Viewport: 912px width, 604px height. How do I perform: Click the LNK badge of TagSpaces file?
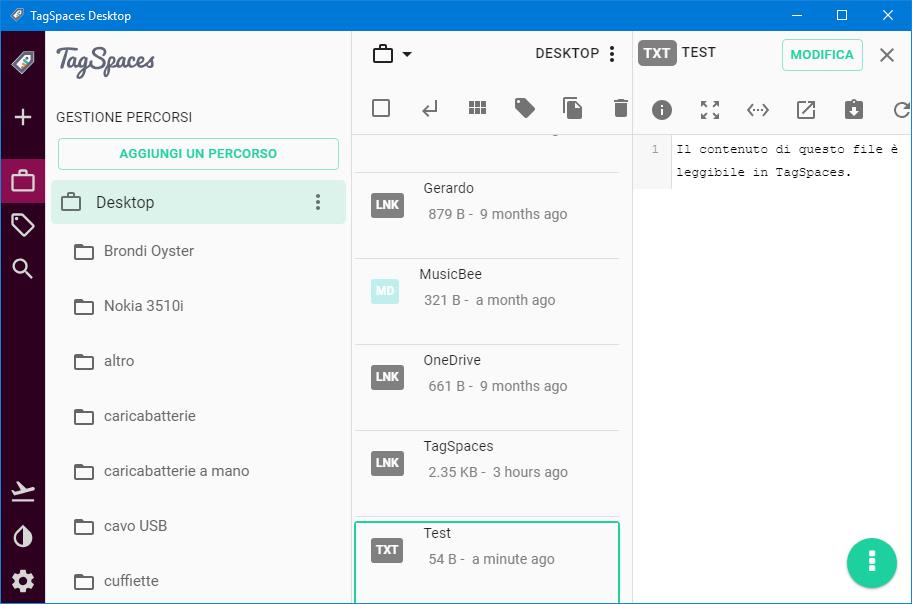(x=387, y=463)
